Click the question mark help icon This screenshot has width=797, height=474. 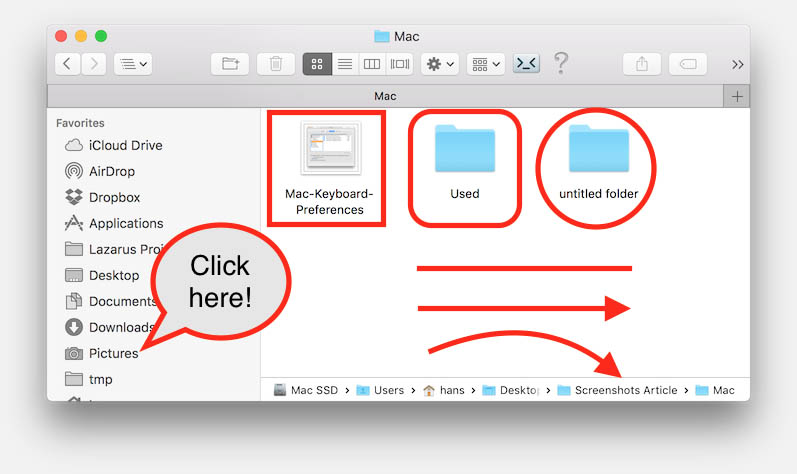click(x=561, y=64)
